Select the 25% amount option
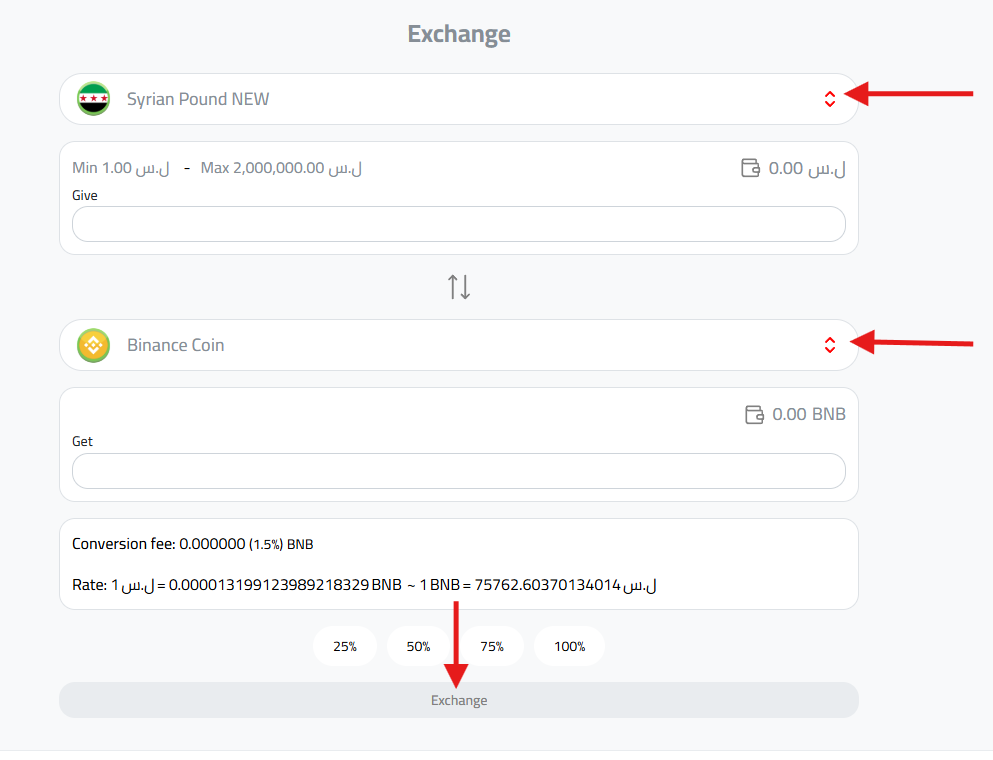Viewport: 993px width, 760px height. (x=345, y=646)
